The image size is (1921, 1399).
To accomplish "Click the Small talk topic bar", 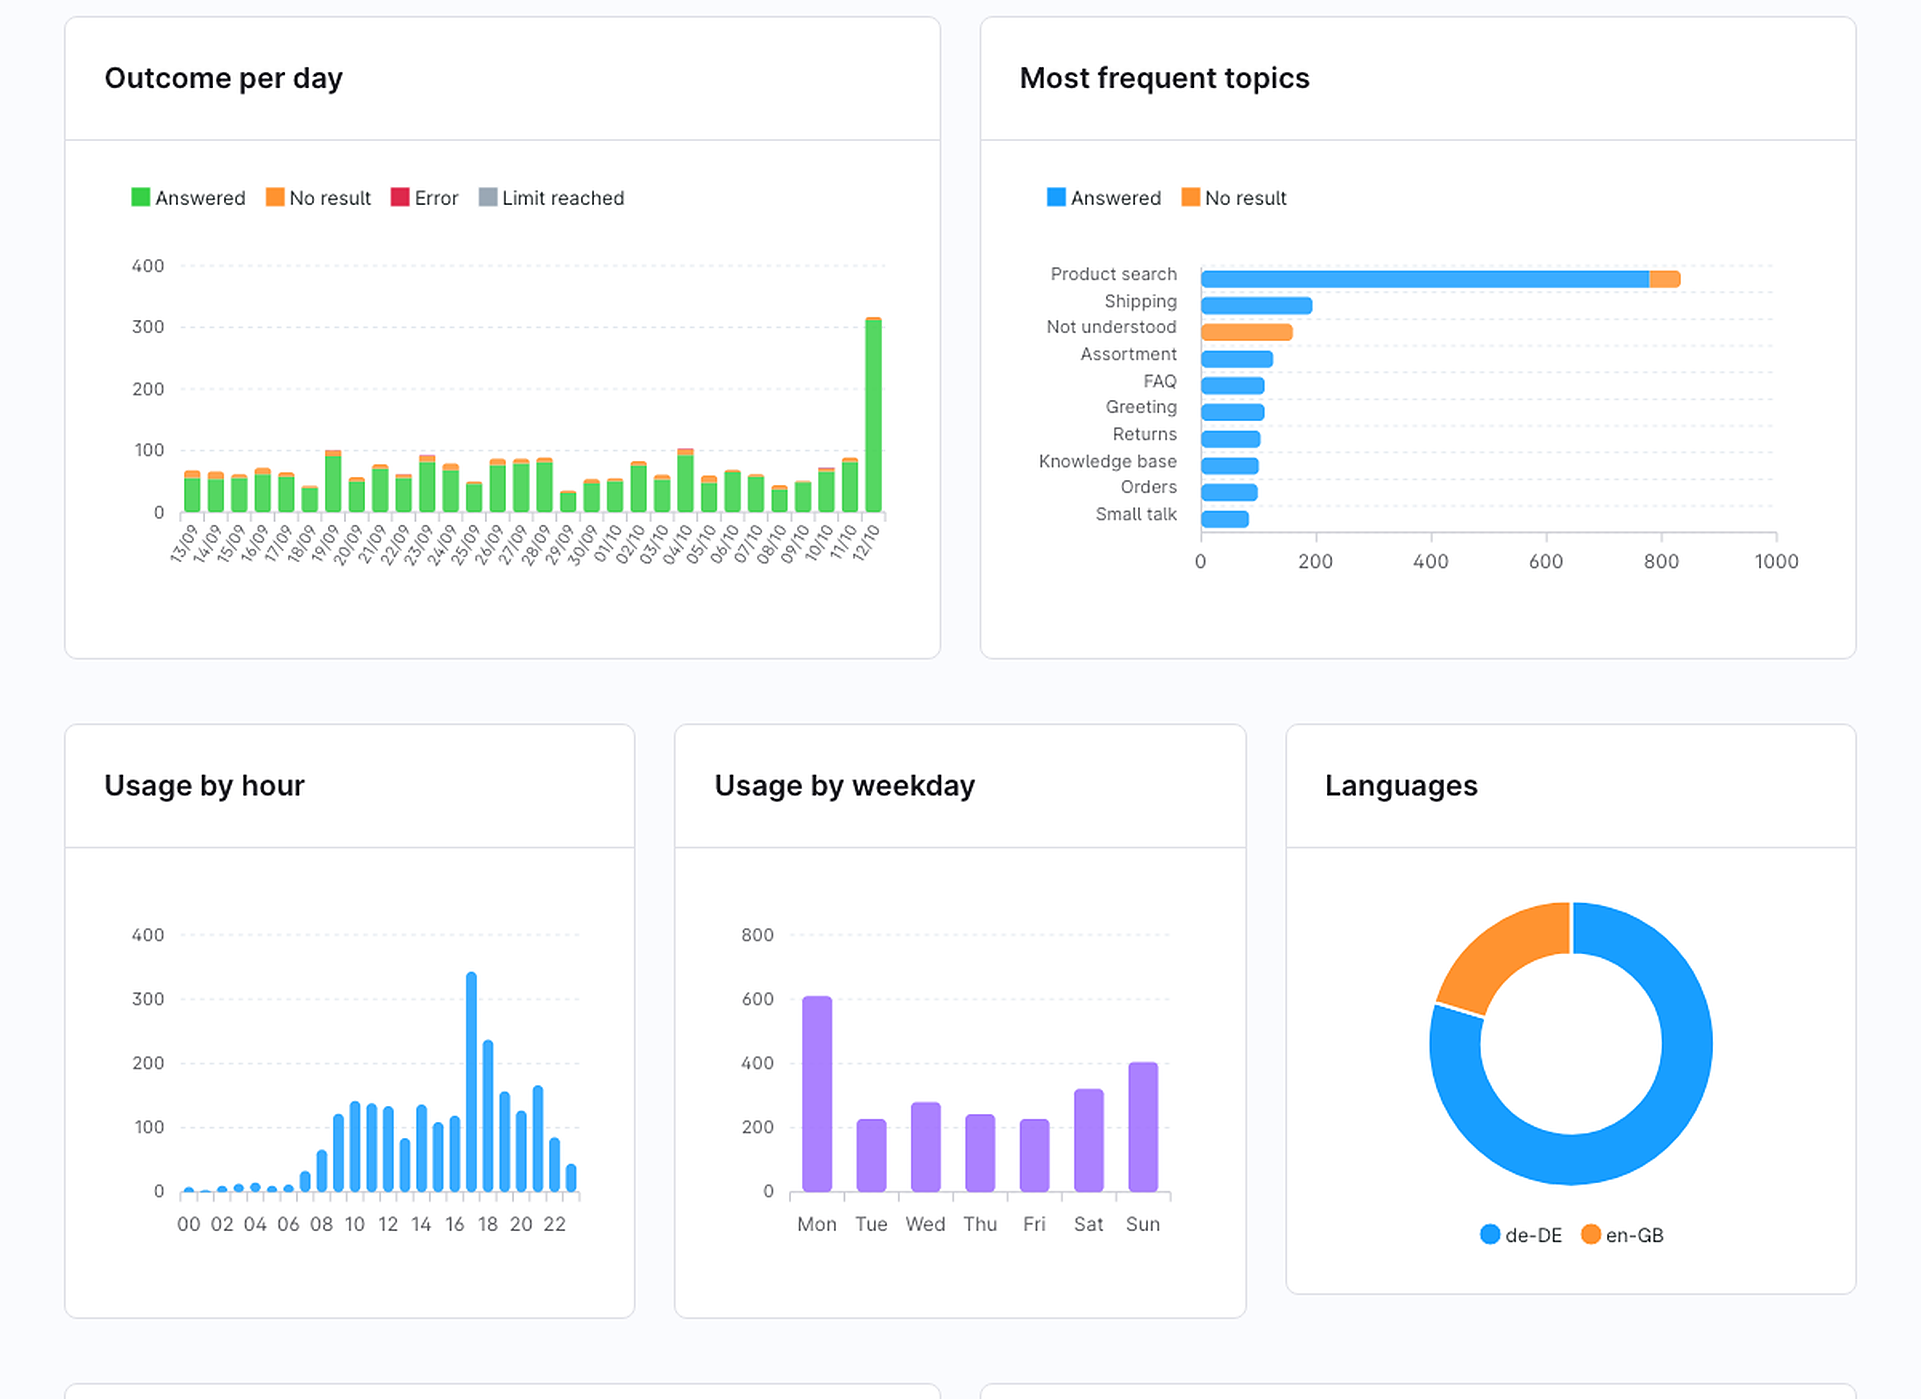I will [x=1225, y=519].
